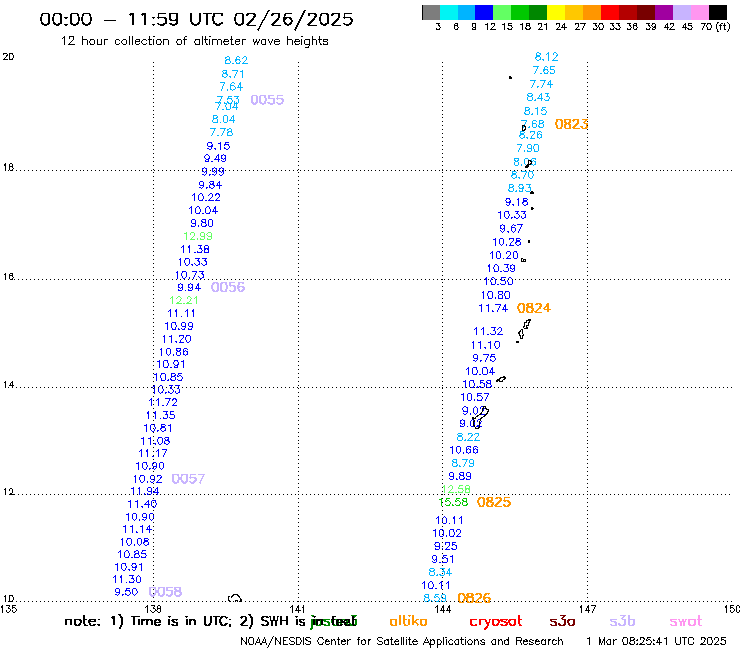
Task: Click the latitude axis label '18'
Action: tap(8, 168)
